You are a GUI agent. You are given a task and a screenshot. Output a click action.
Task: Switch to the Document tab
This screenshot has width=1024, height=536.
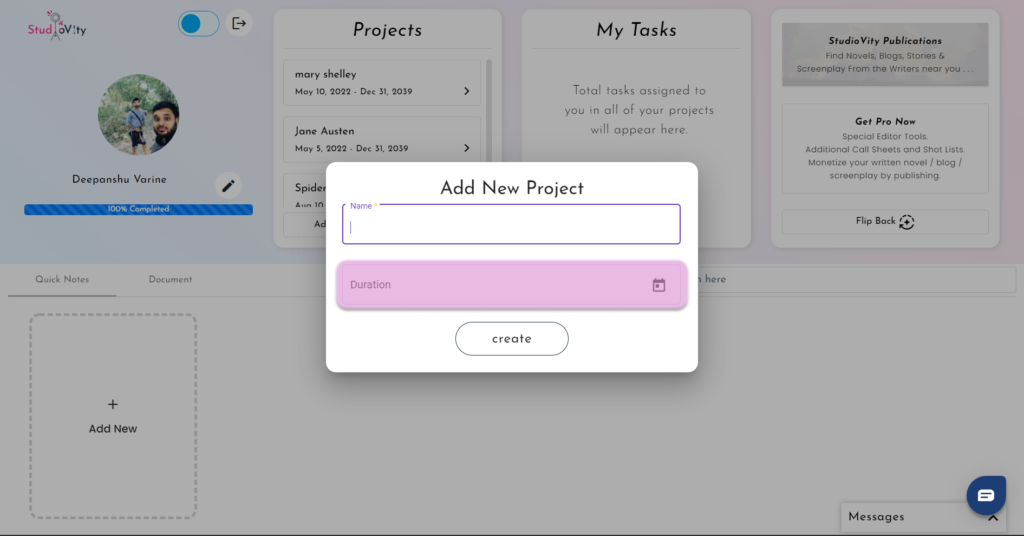coord(170,279)
